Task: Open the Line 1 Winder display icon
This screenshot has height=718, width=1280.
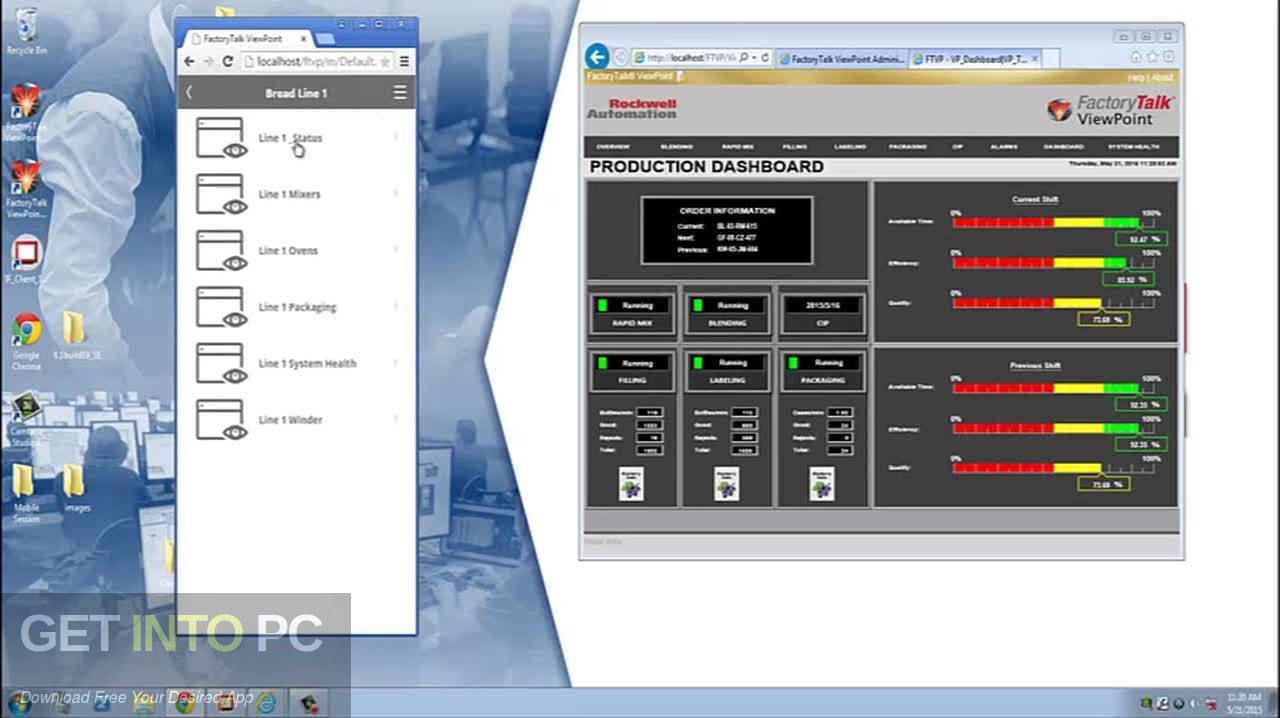Action: (x=221, y=420)
